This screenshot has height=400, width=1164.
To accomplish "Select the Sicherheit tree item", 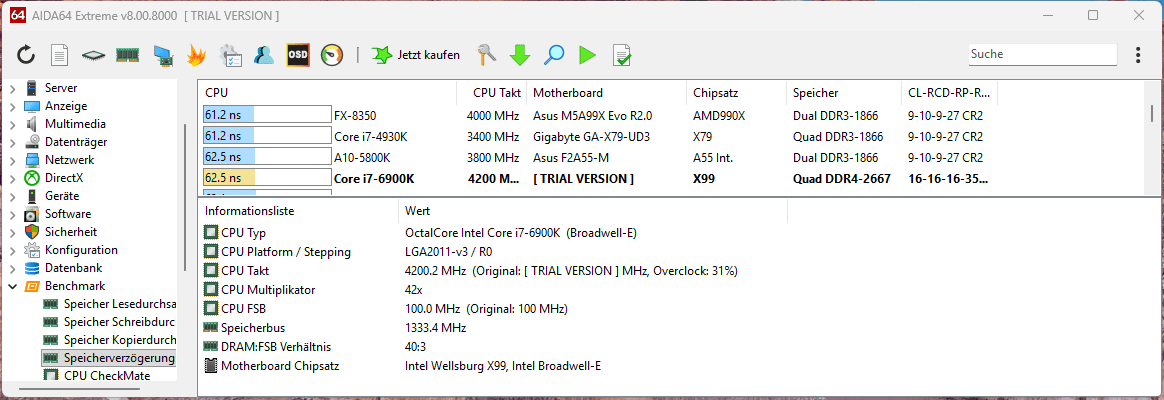I will 71,232.
